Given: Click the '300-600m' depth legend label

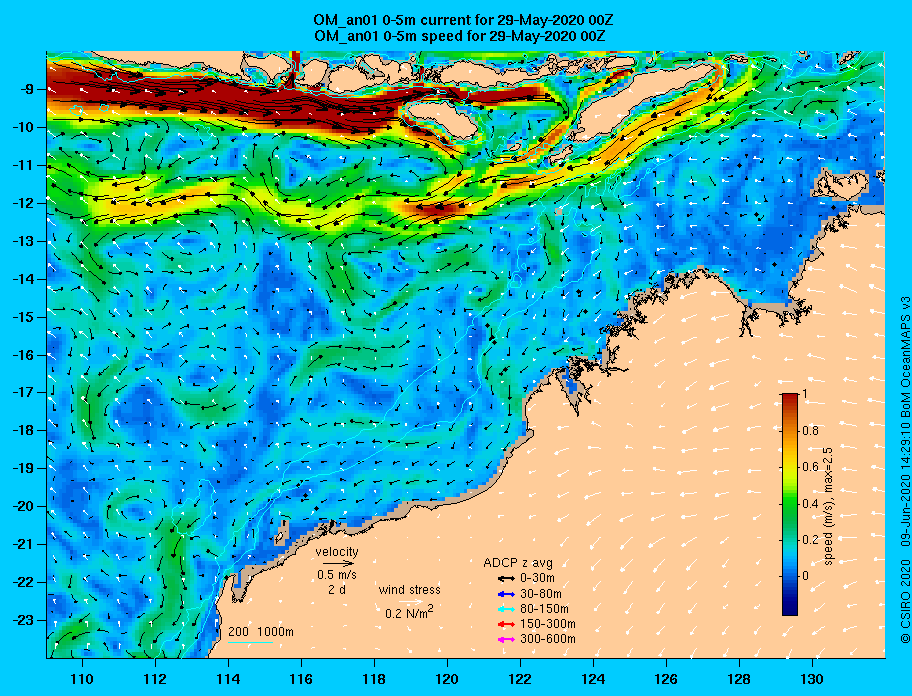Looking at the screenshot, I should 548,640.
